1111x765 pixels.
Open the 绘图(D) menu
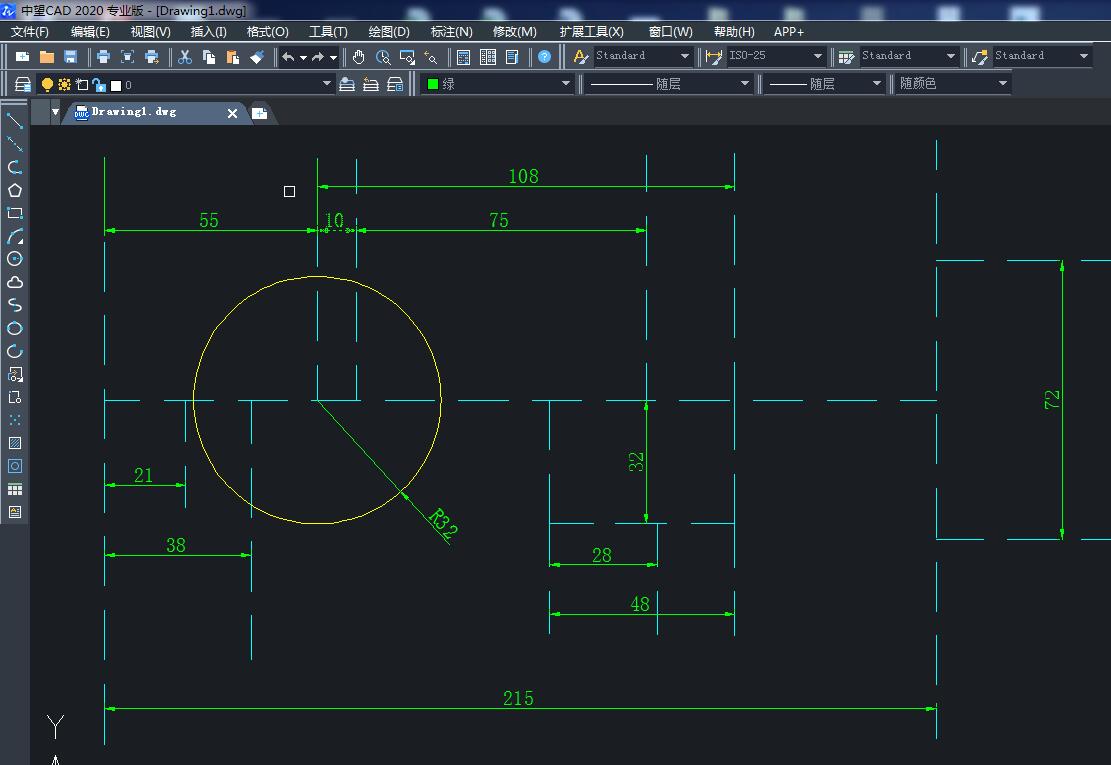[x=389, y=32]
